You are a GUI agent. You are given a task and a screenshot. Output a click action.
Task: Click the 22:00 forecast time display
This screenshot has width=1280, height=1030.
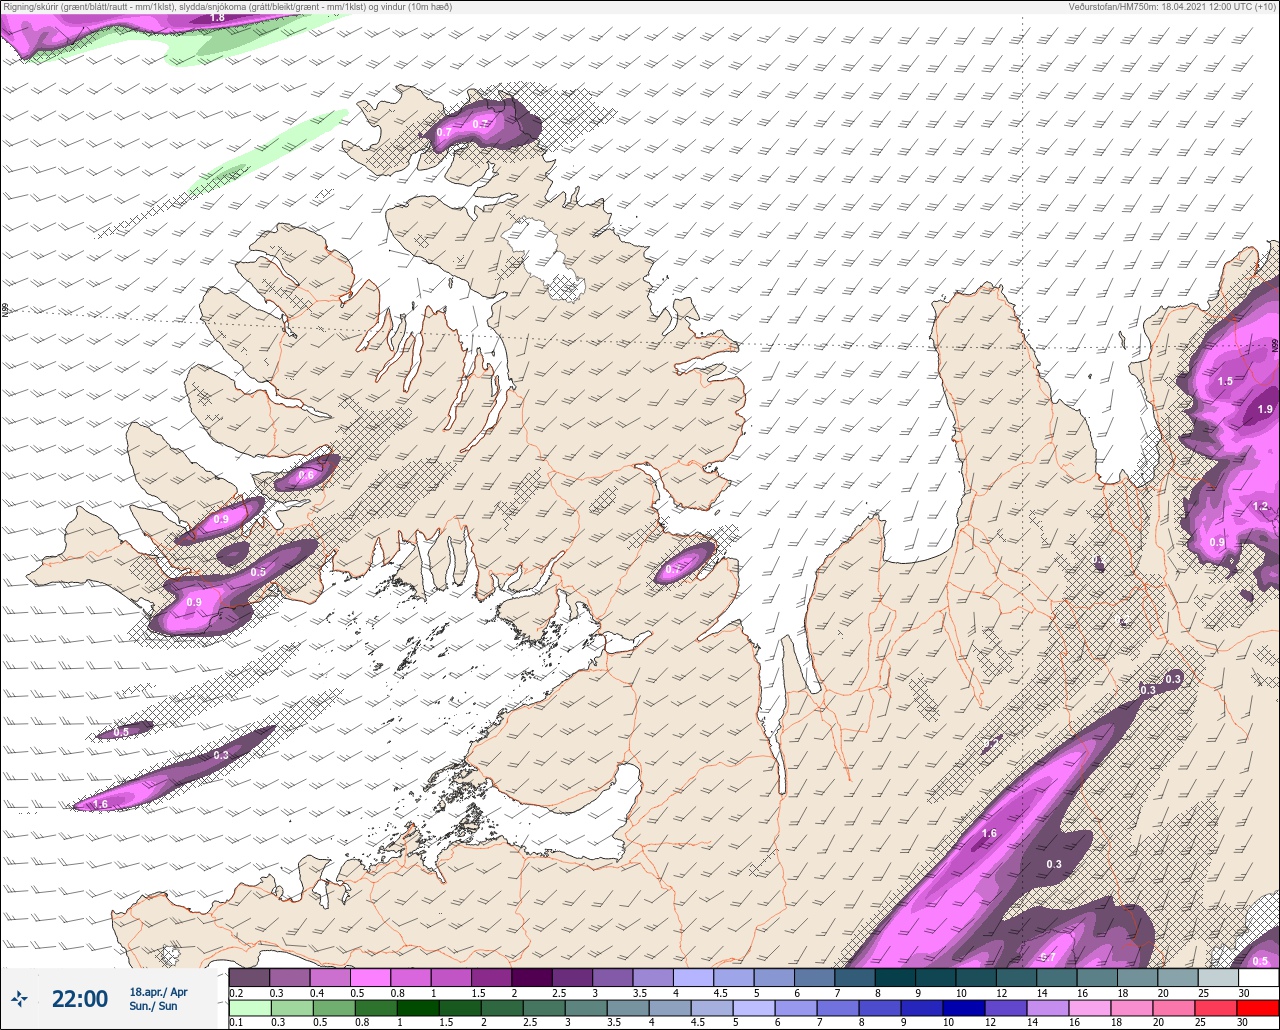click(x=80, y=999)
